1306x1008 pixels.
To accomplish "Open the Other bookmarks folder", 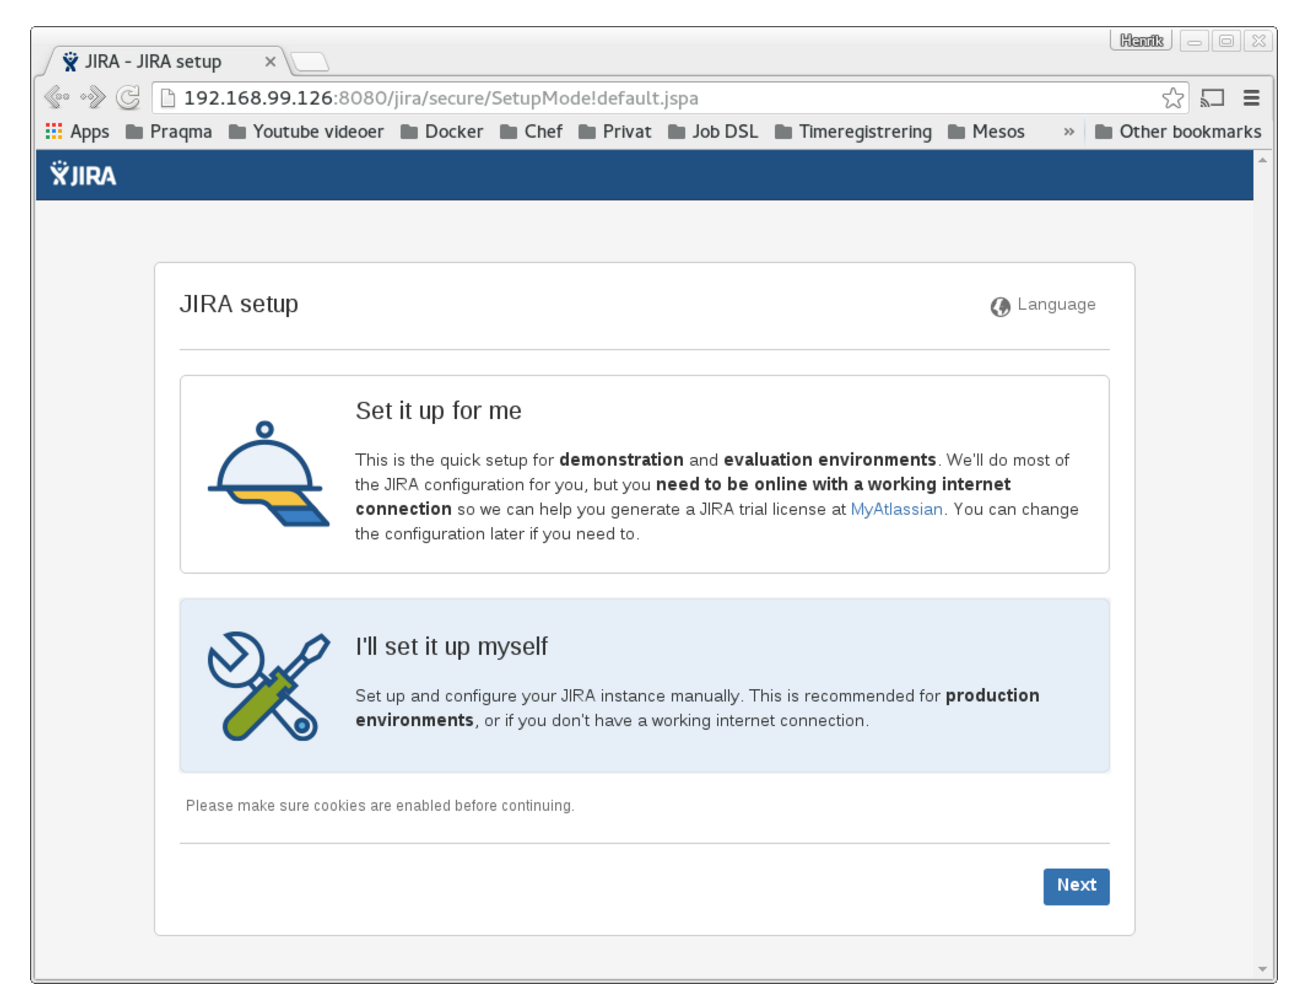I will (x=1178, y=132).
